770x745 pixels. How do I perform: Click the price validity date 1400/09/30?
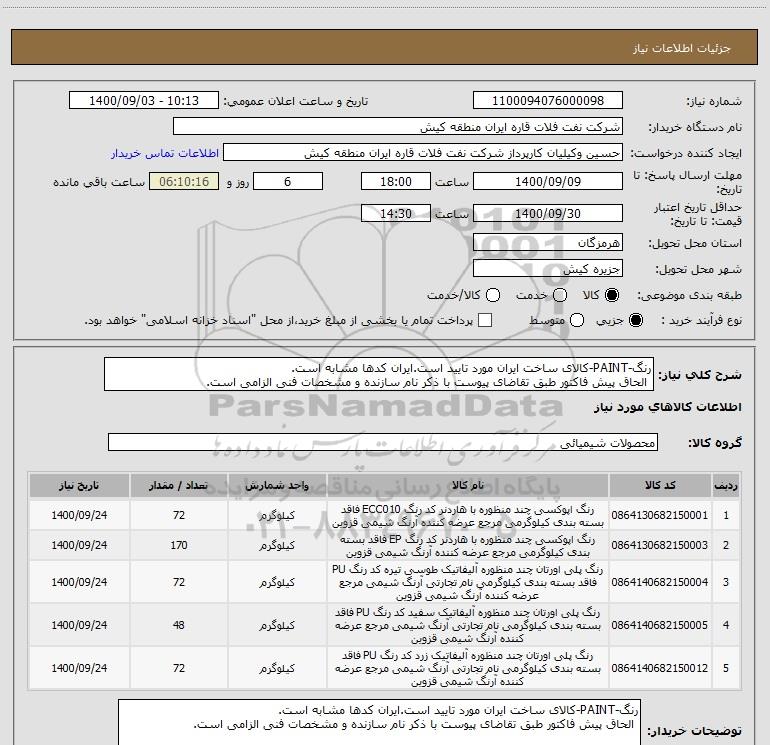tap(548, 214)
